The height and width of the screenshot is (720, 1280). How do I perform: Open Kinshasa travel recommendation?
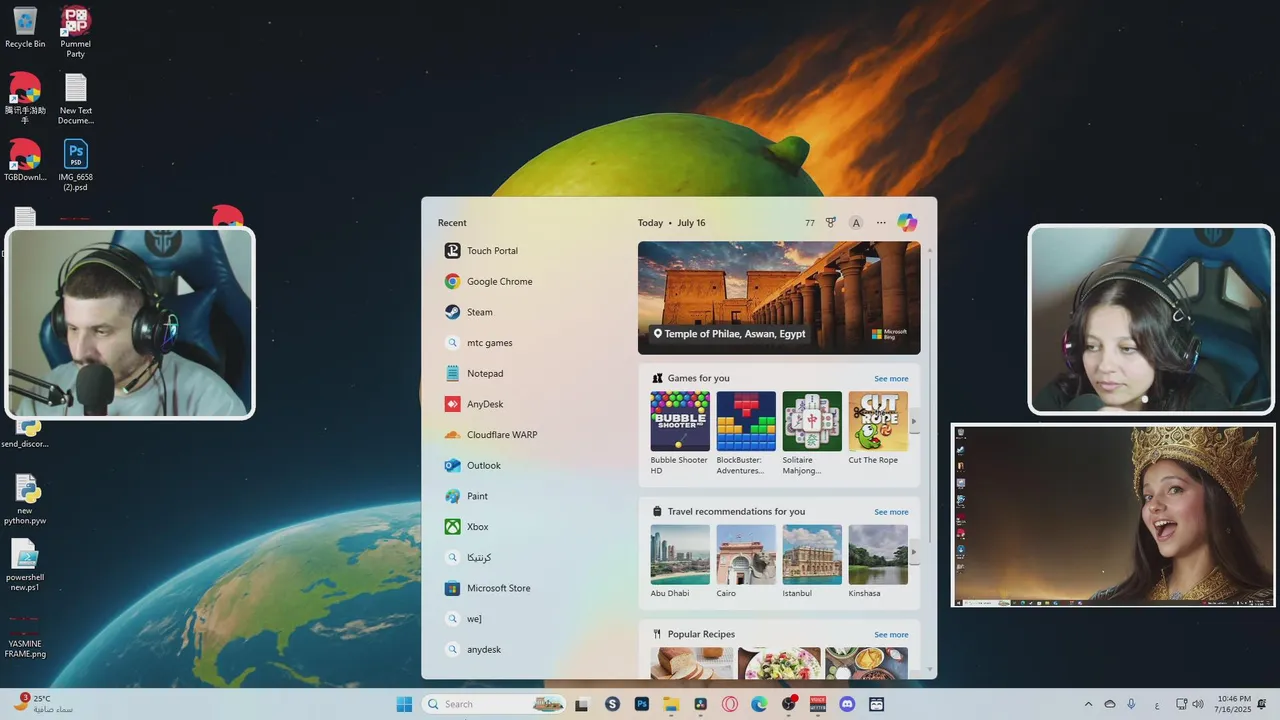878,561
